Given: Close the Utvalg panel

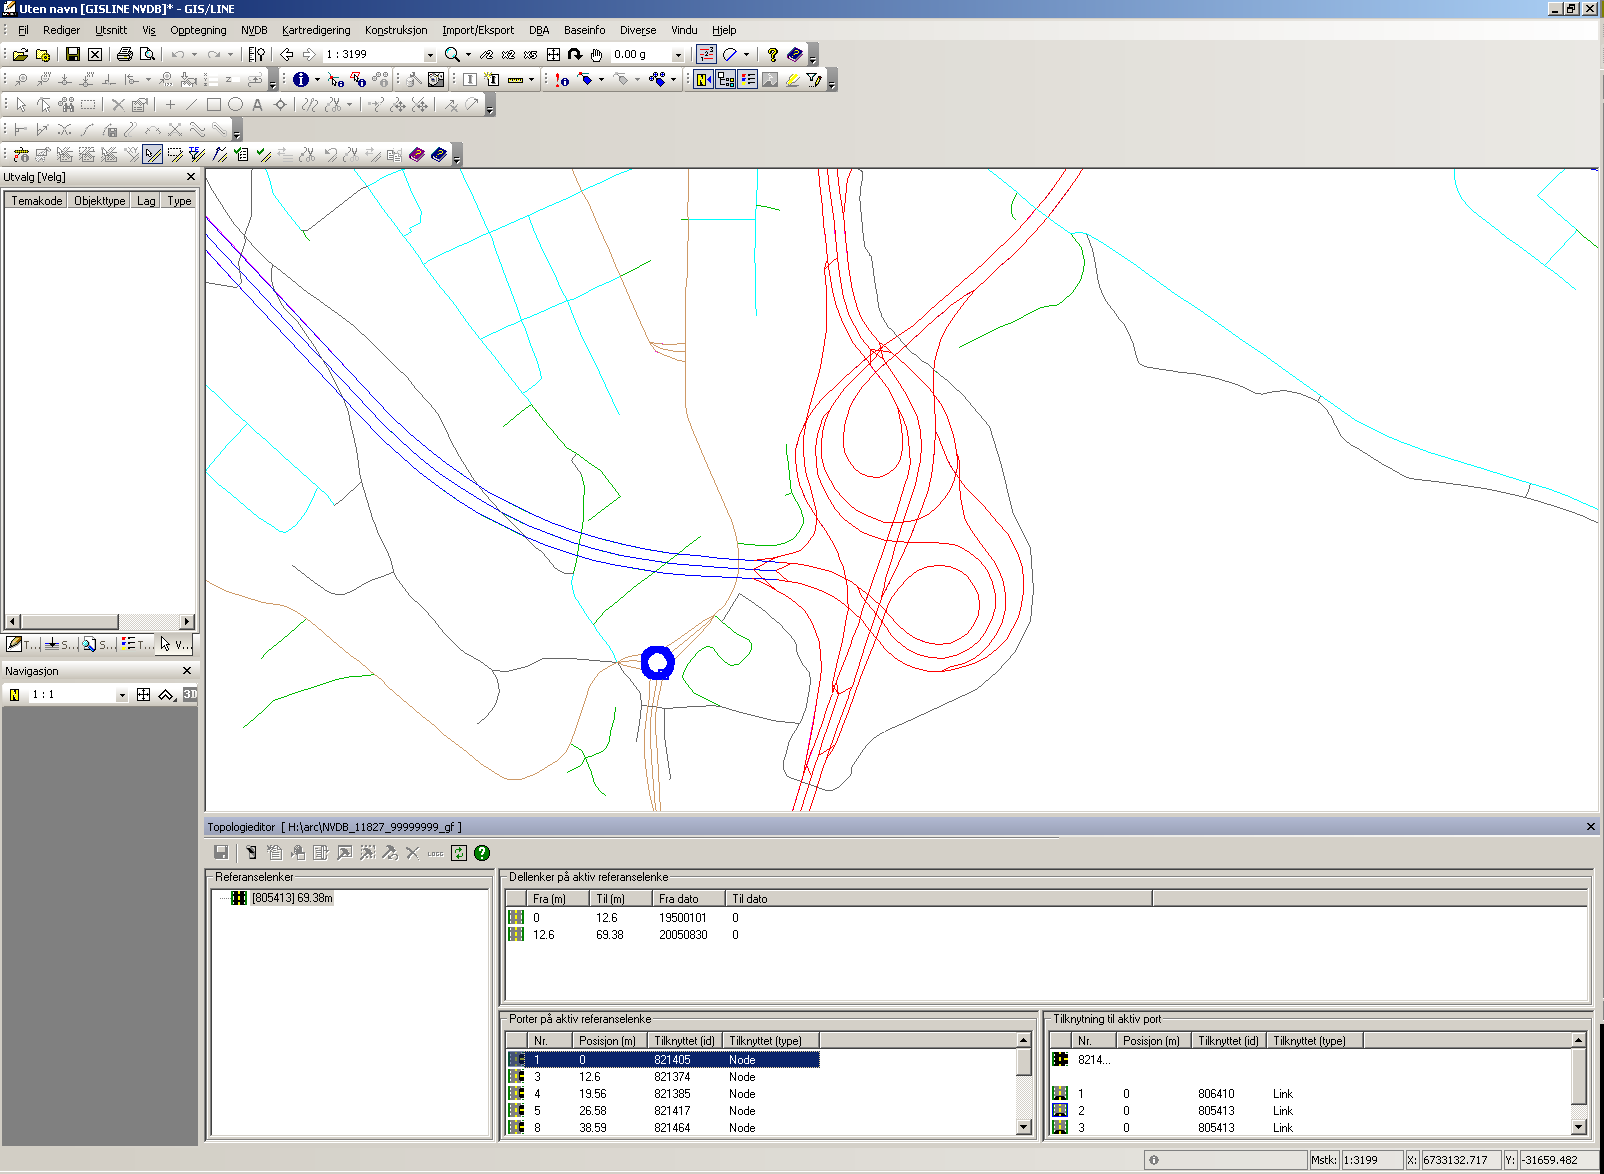Looking at the screenshot, I should tap(191, 177).
